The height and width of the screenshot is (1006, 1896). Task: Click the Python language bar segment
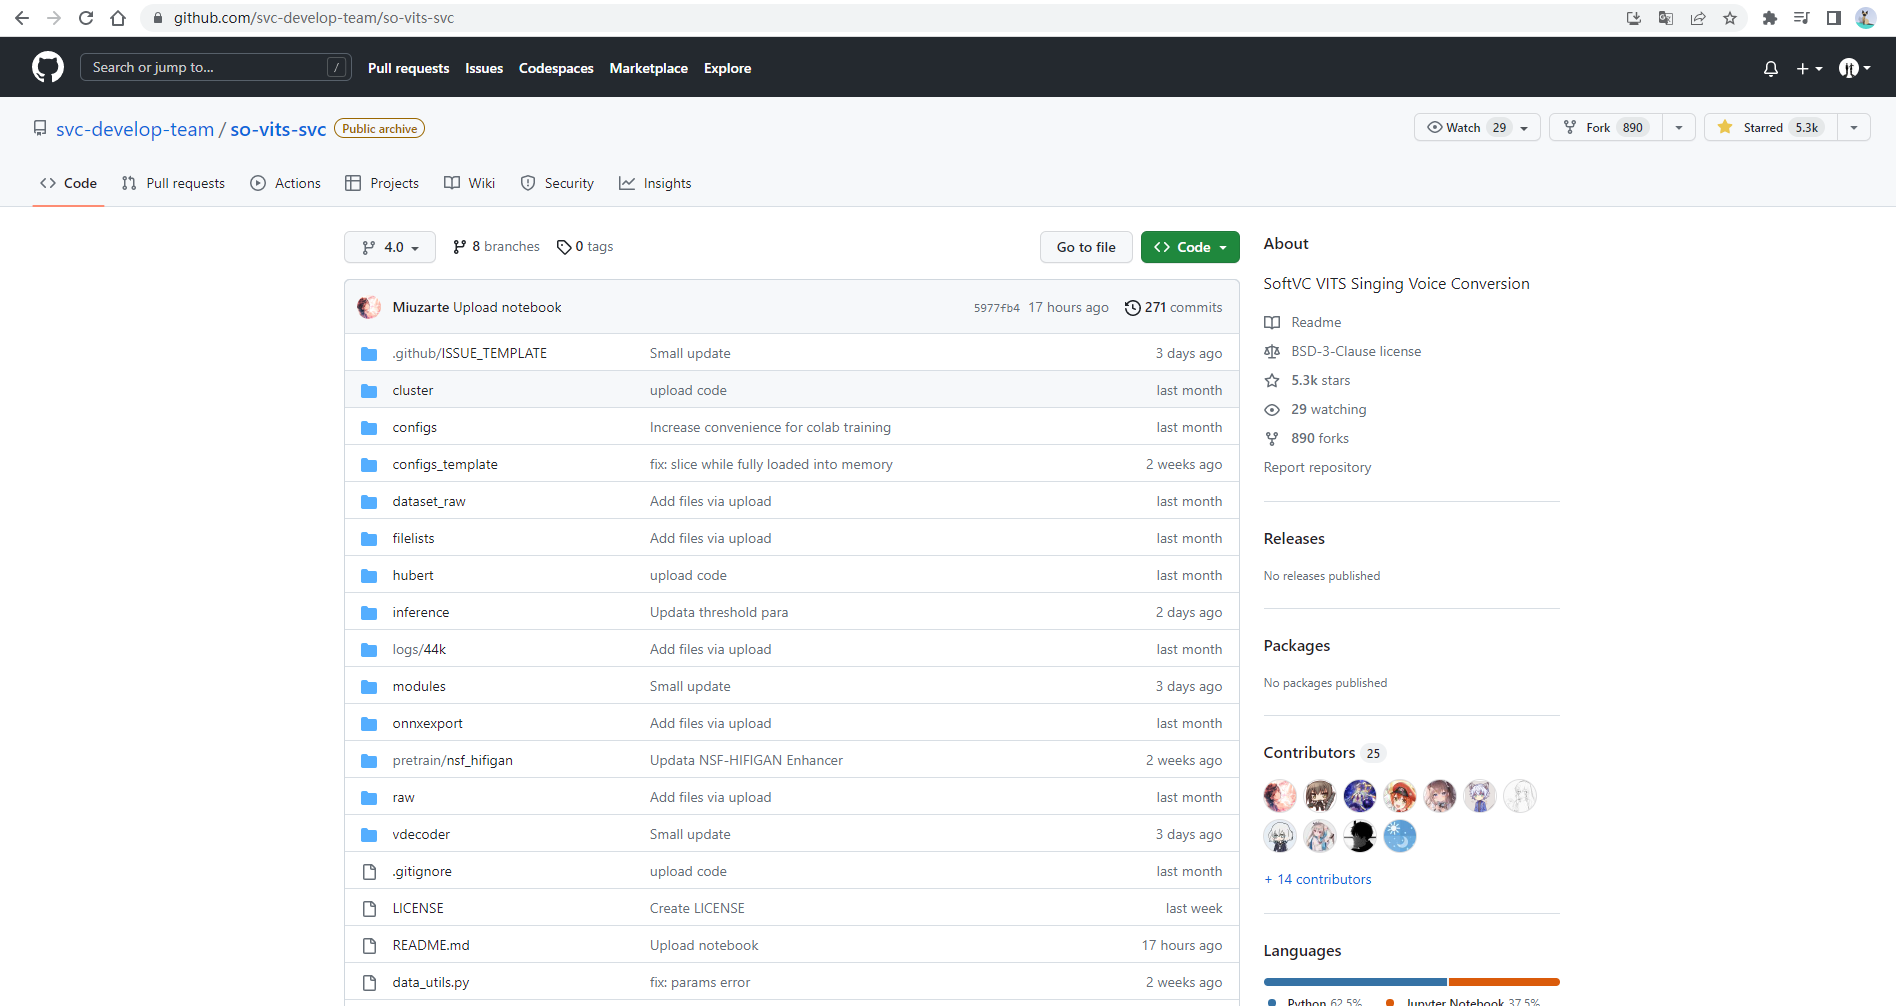(1355, 982)
